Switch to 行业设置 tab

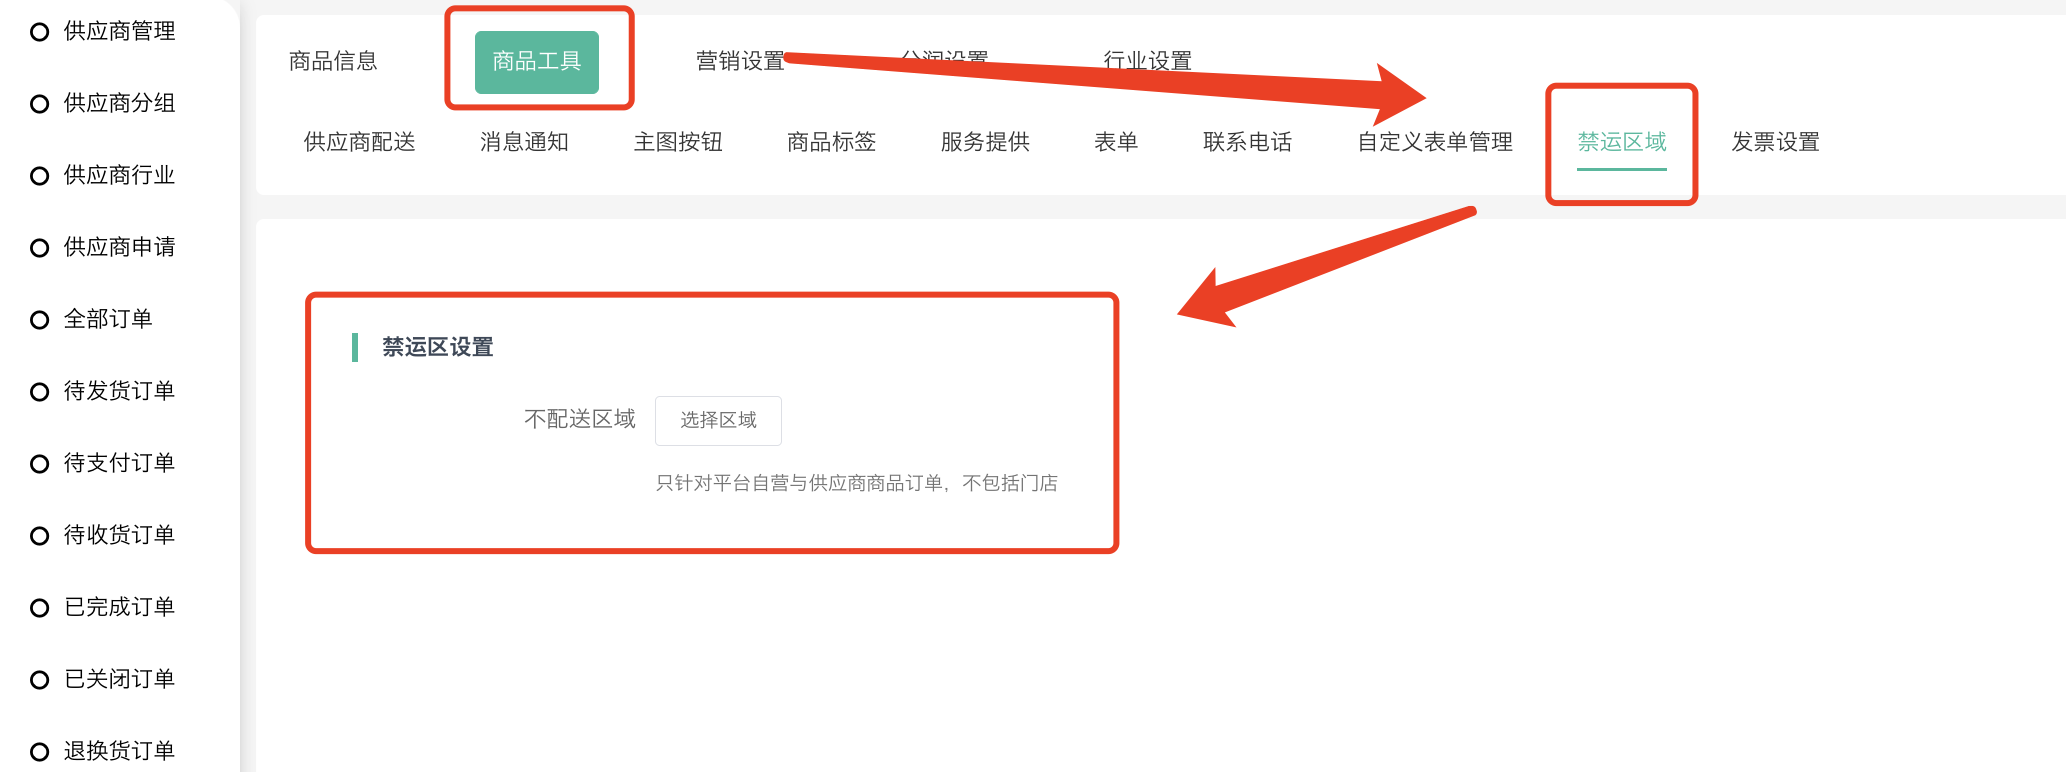point(1148,61)
